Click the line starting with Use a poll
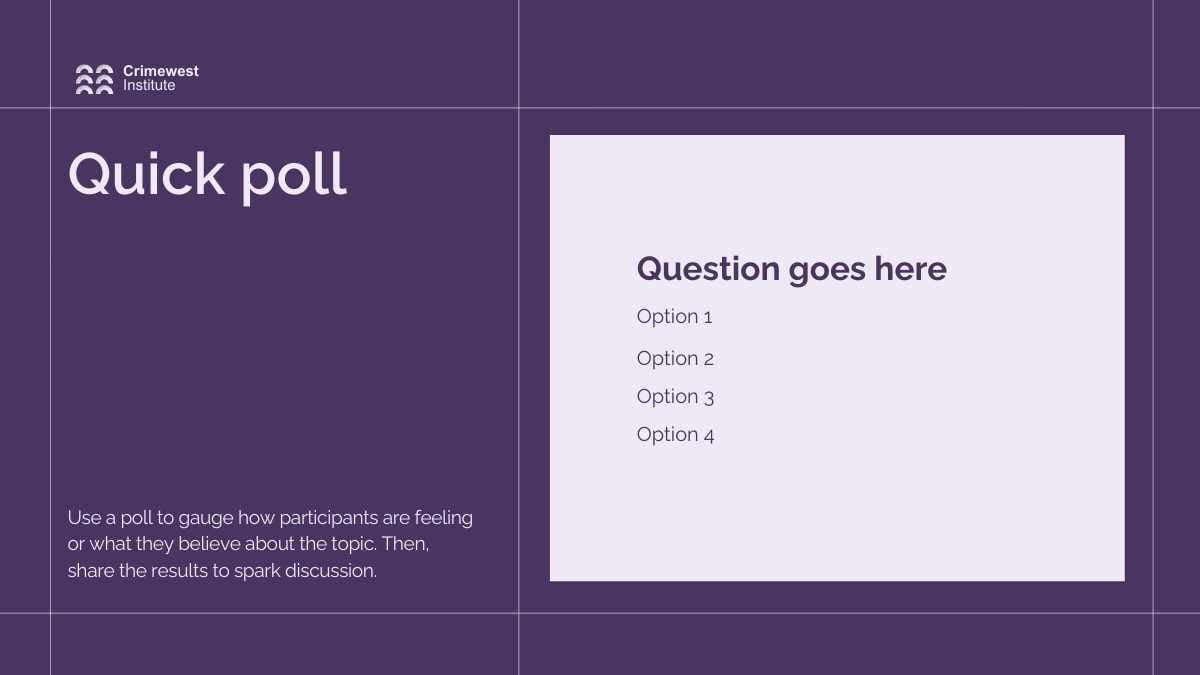The width and height of the screenshot is (1200, 675). 270,518
